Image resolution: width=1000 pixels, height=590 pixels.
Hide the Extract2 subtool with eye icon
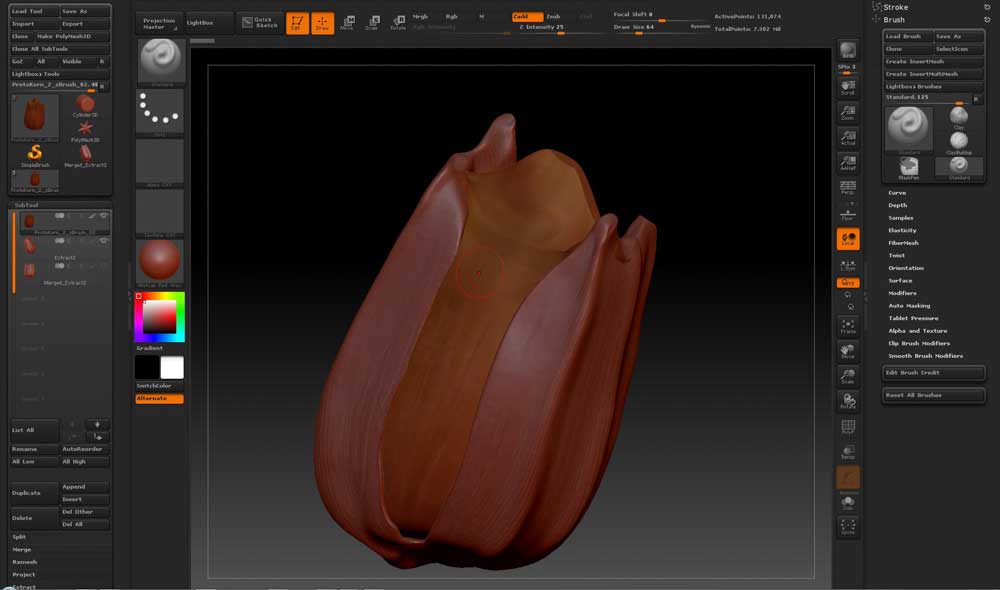(x=104, y=243)
